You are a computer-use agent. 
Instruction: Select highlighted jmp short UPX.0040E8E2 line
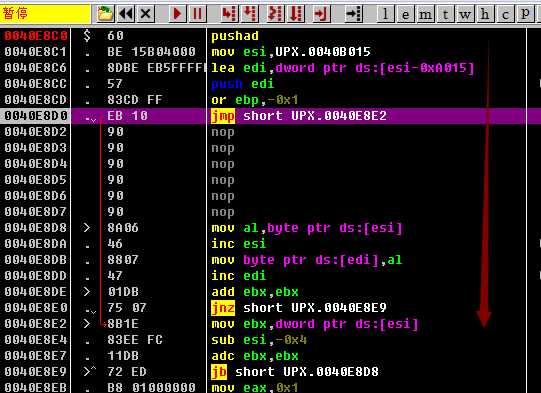(x=299, y=116)
